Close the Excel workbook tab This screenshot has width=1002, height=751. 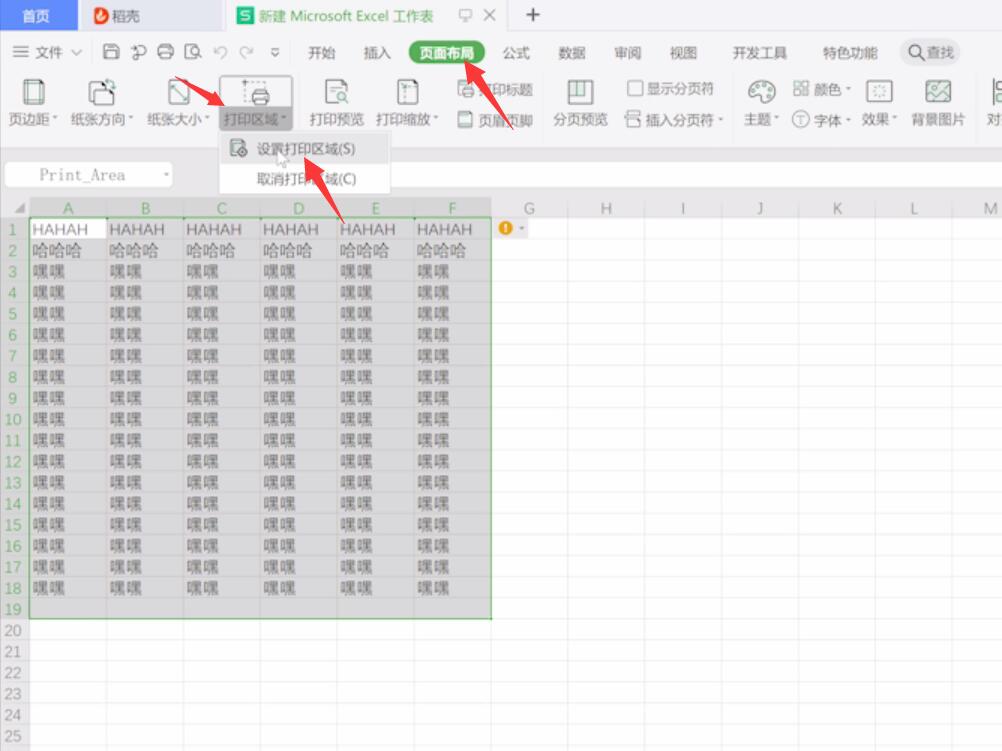489,15
